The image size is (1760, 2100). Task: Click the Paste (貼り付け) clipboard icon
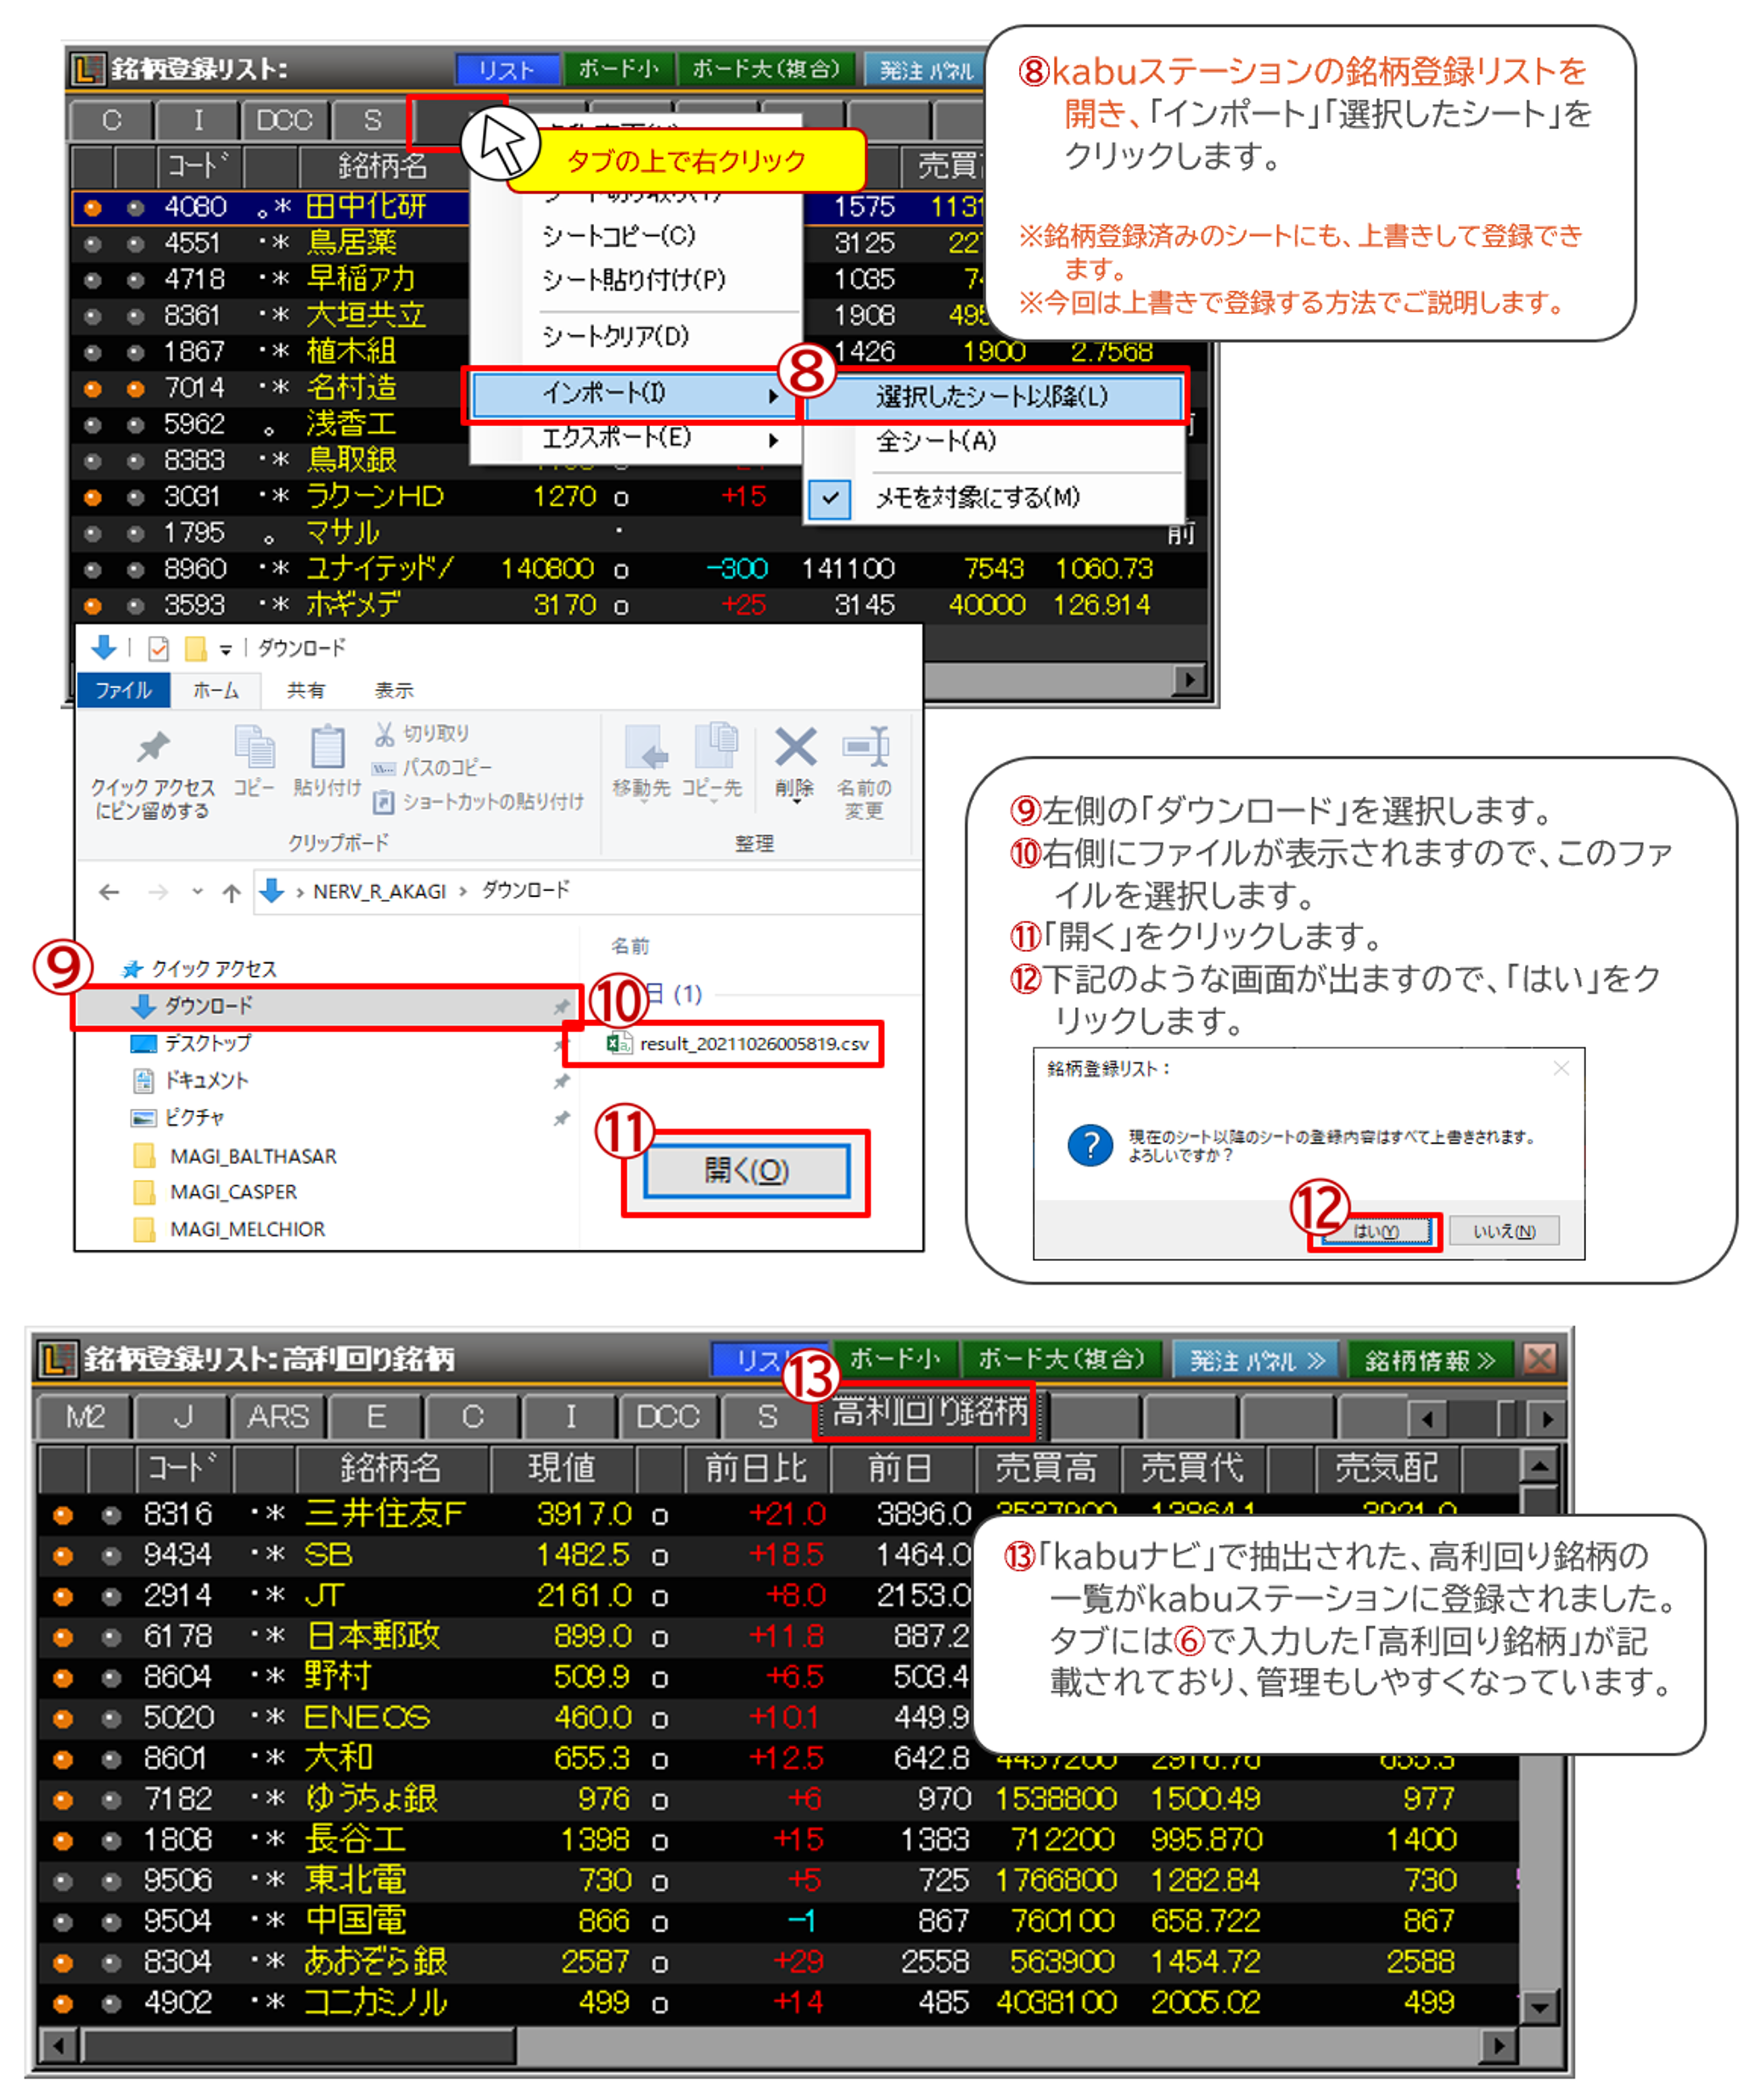click(327, 748)
